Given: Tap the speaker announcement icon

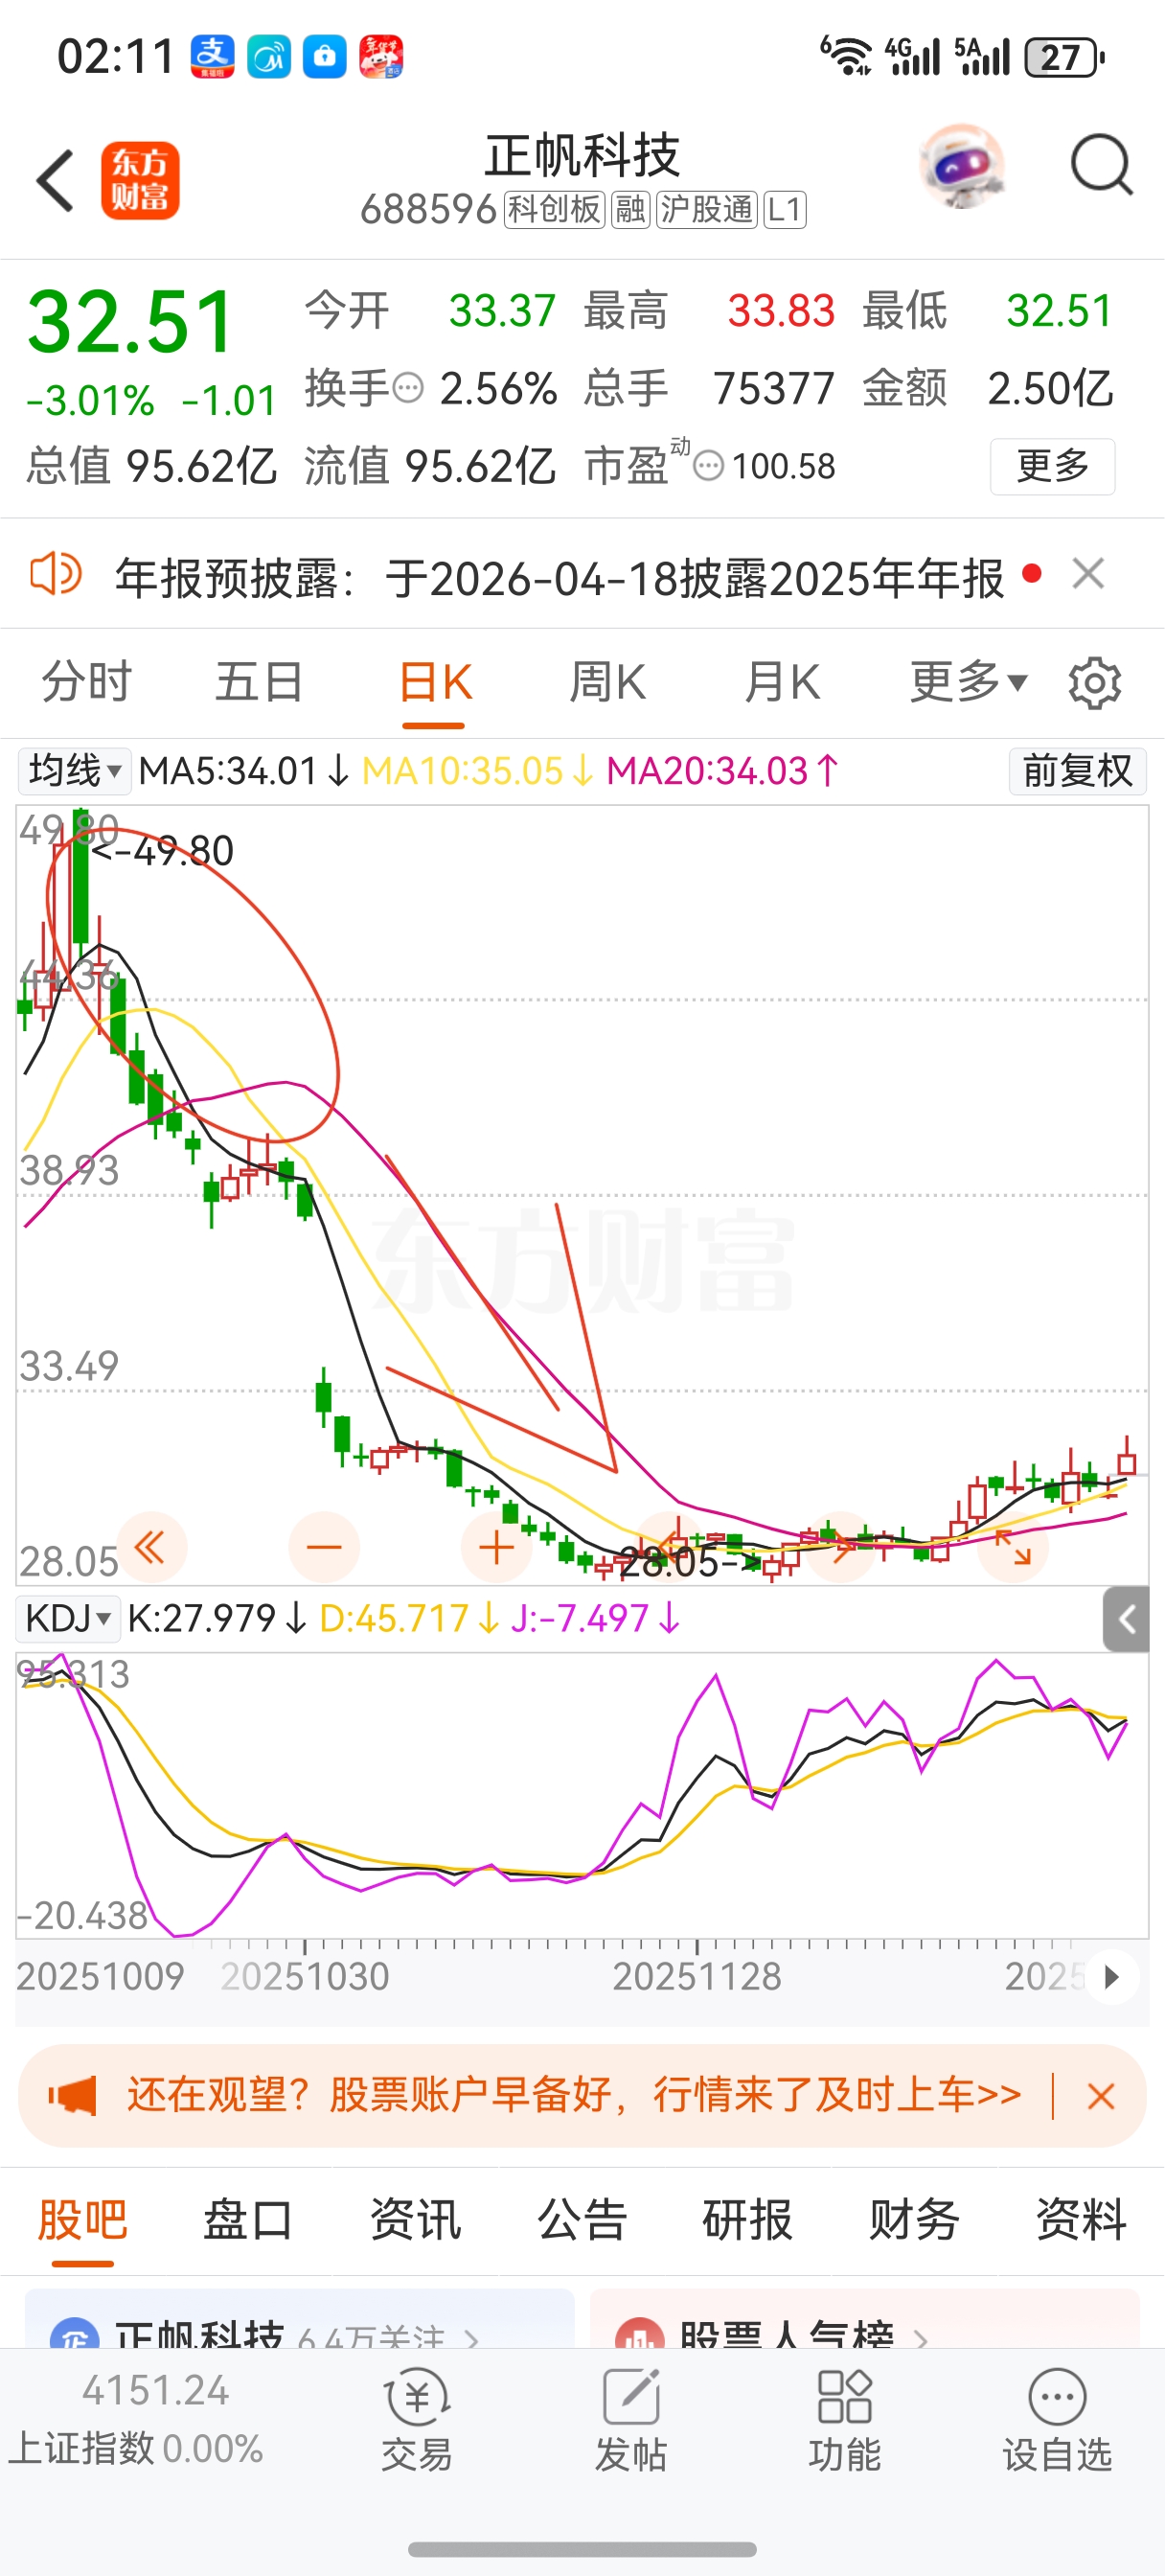Looking at the screenshot, I should pos(54,574).
